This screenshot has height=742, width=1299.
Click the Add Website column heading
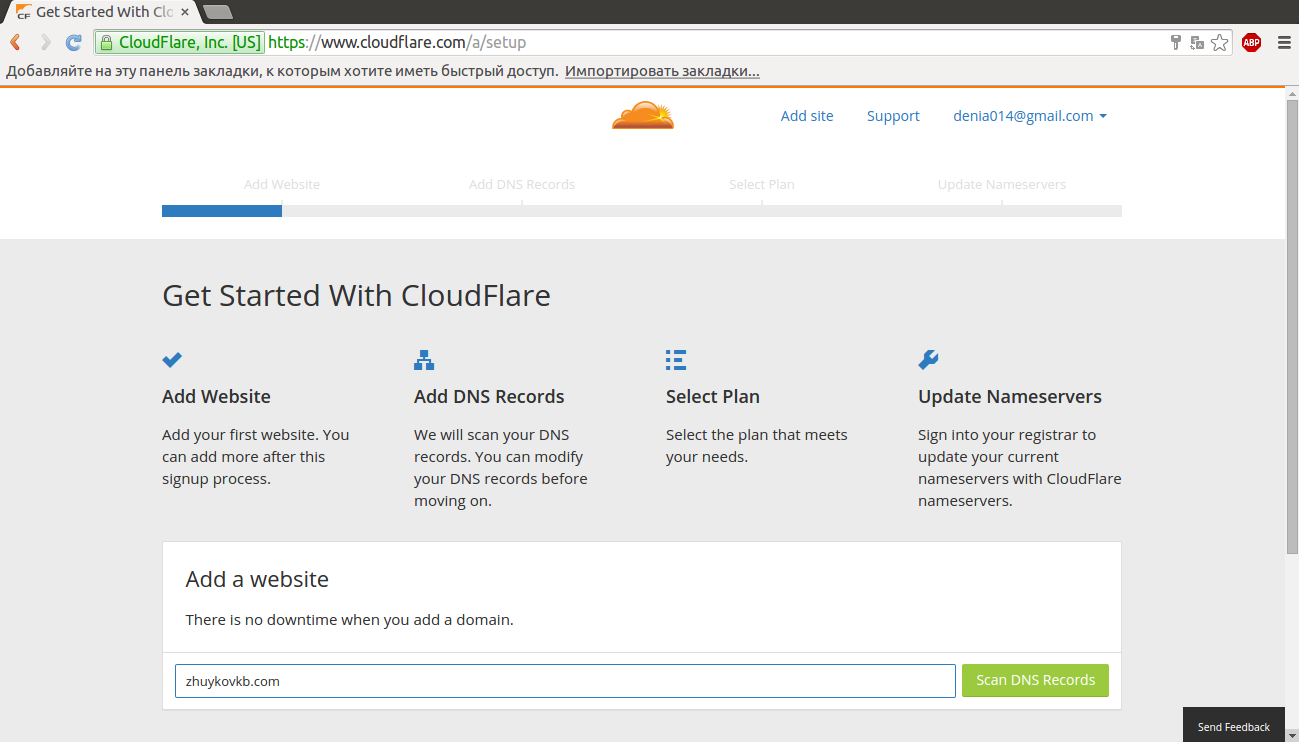(216, 397)
